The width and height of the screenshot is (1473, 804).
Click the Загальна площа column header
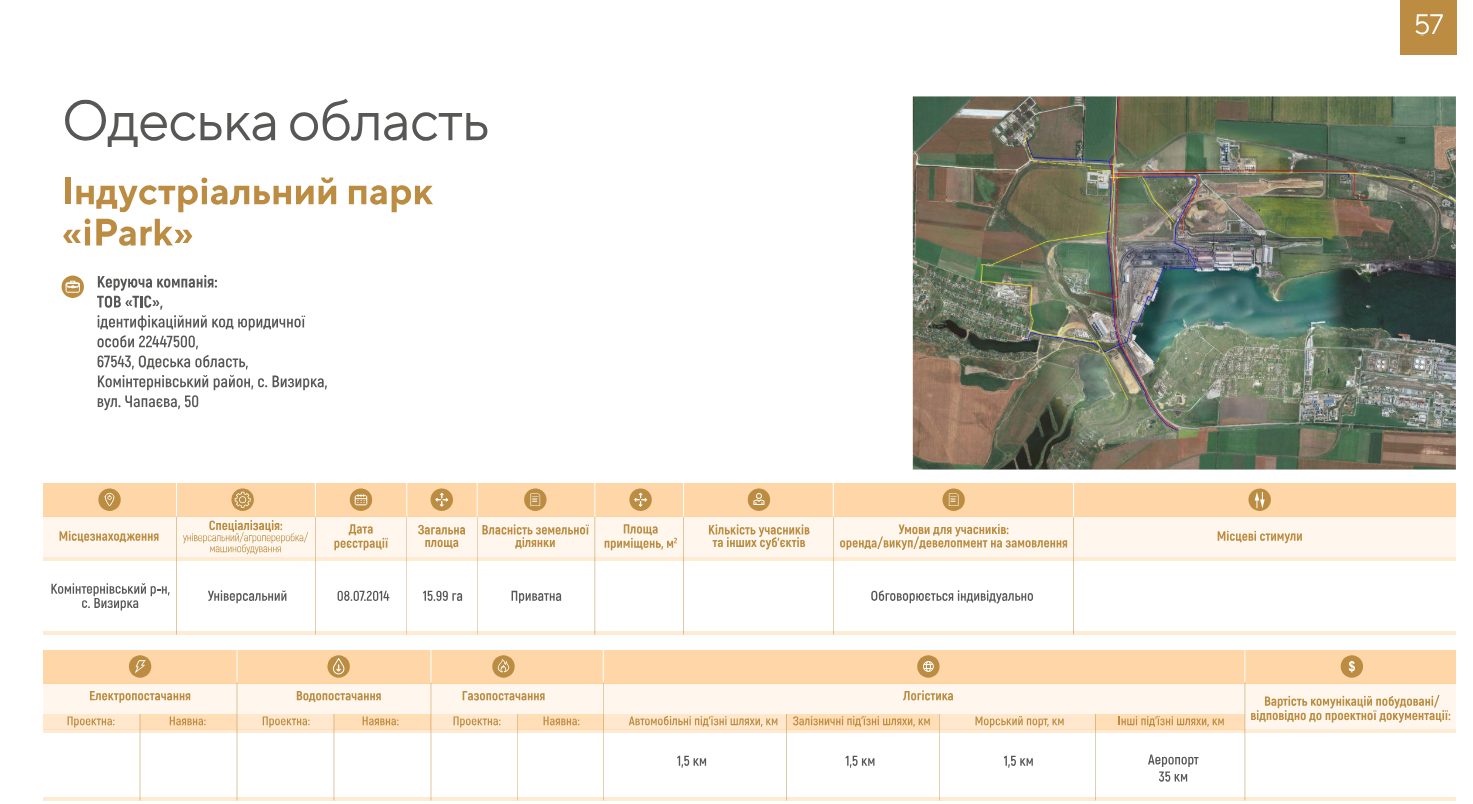pos(441,537)
